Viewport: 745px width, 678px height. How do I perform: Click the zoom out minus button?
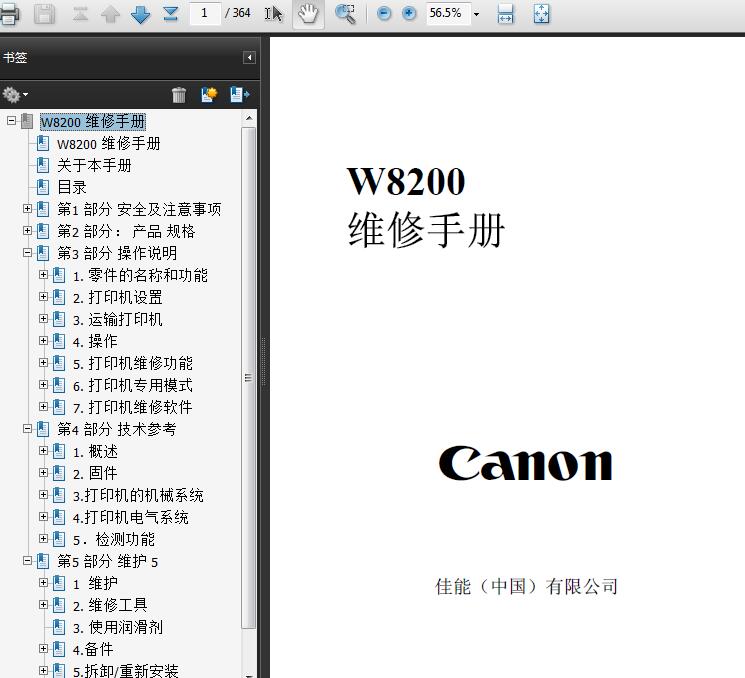click(x=384, y=13)
